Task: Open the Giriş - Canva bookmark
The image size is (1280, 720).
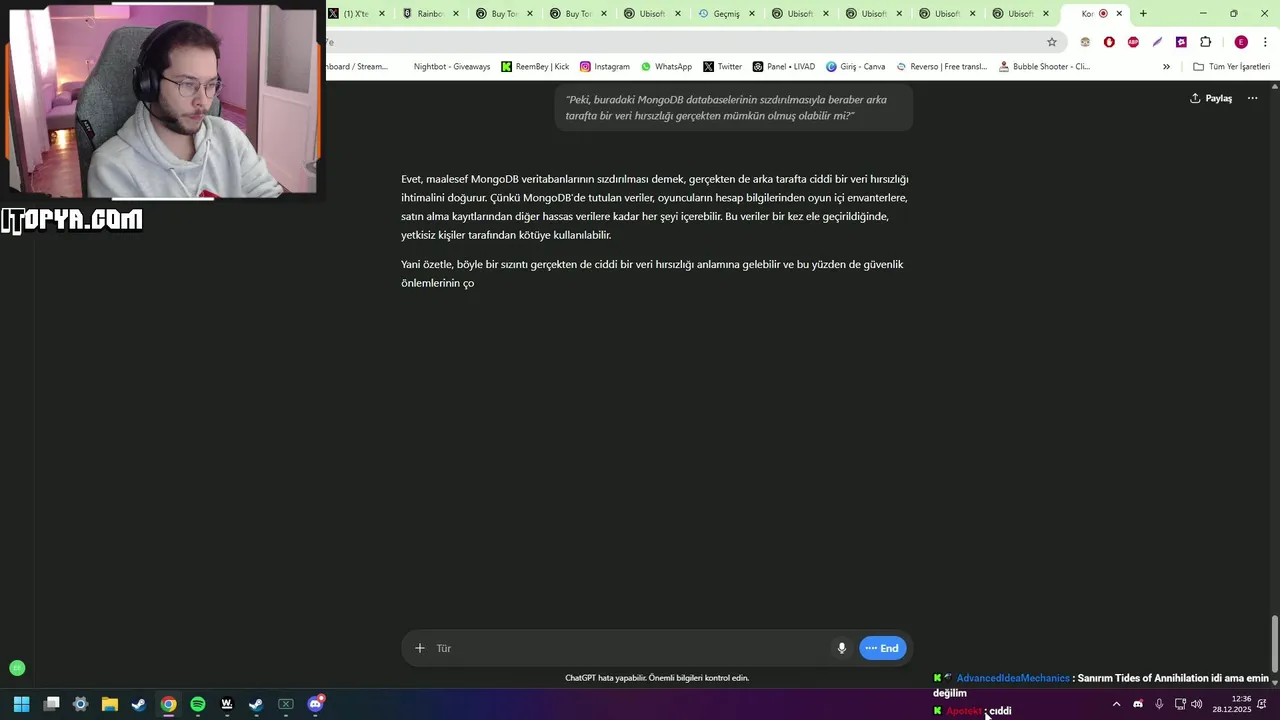Action: click(x=856, y=67)
